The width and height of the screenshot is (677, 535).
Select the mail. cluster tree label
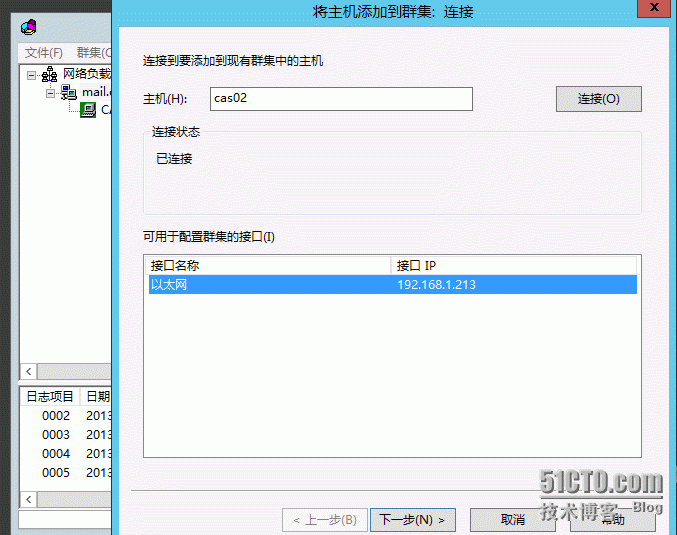point(97,92)
